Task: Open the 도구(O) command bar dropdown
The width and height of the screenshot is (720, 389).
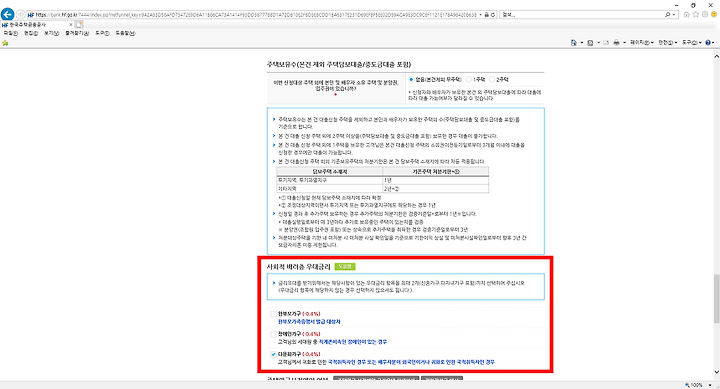Action: [x=692, y=42]
